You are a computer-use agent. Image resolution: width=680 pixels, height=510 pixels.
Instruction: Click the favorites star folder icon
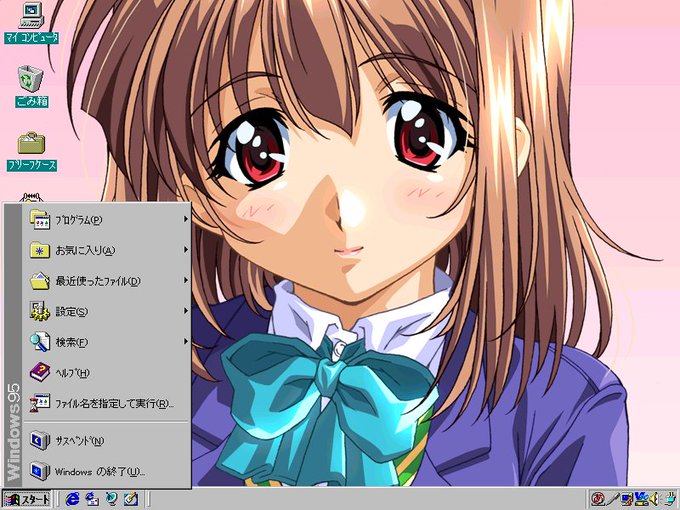tap(40, 250)
